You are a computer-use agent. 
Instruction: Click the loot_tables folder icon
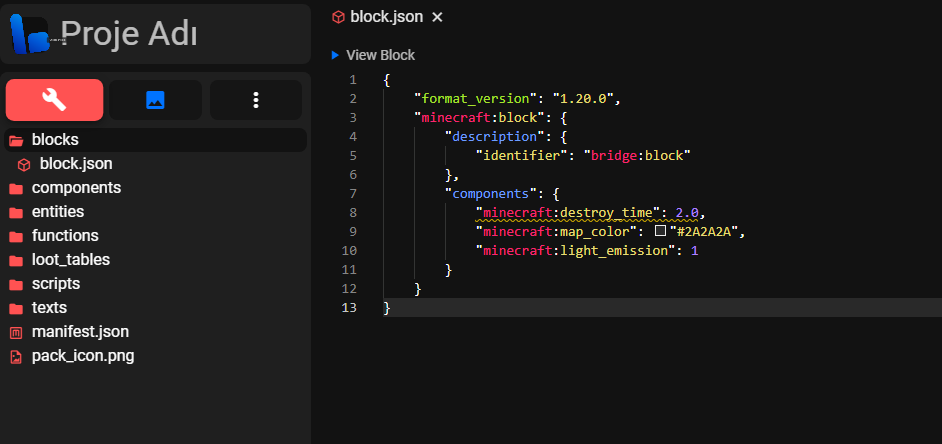click(x=16, y=260)
